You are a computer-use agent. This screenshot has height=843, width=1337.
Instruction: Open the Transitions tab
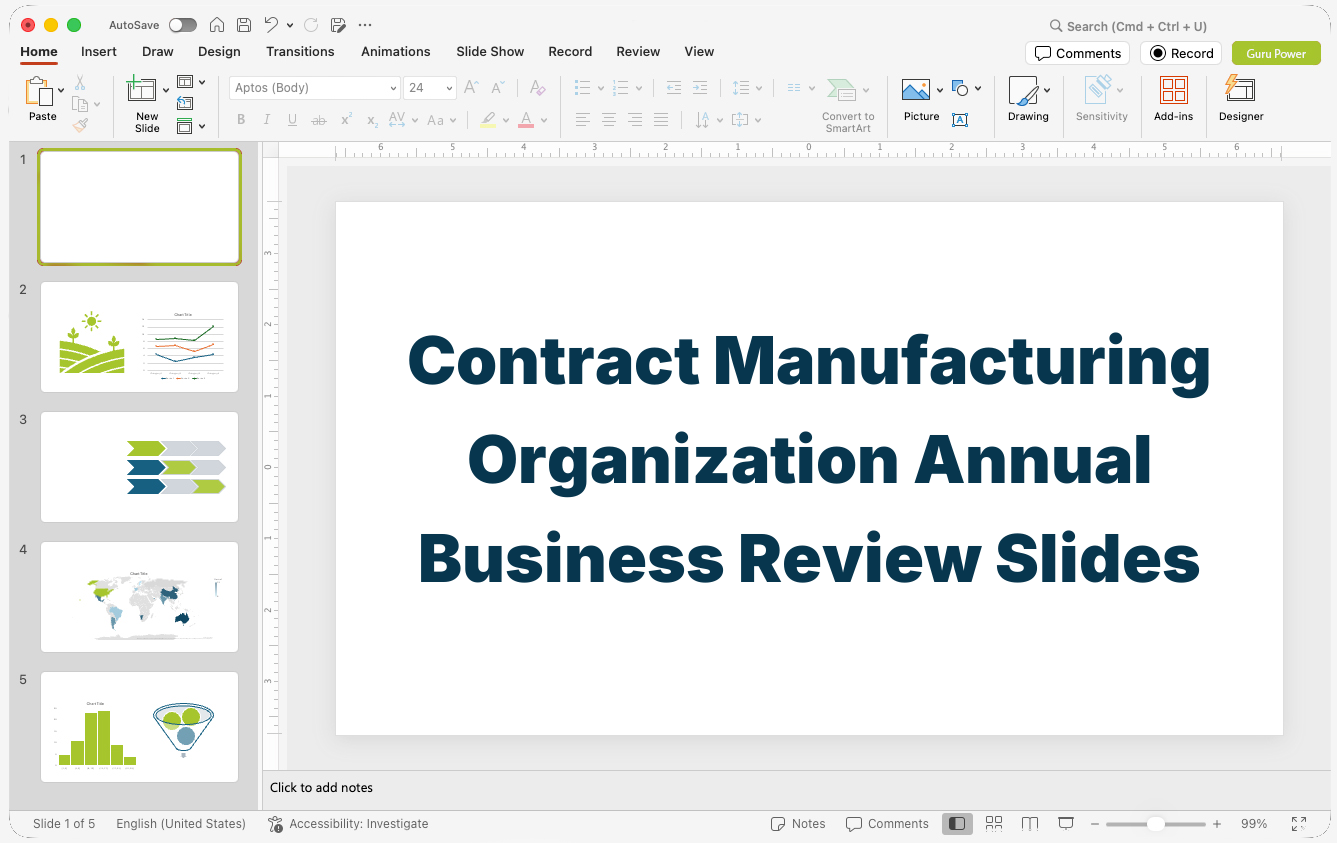tap(300, 52)
